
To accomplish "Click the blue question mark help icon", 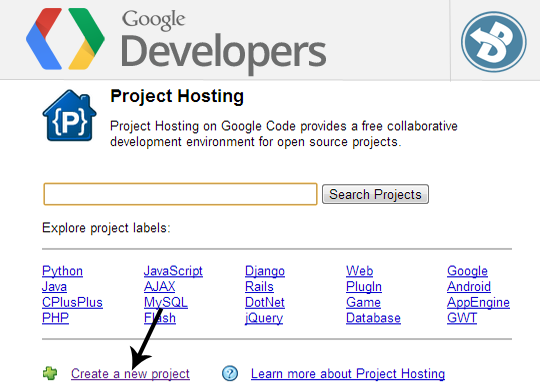I will tap(230, 374).
